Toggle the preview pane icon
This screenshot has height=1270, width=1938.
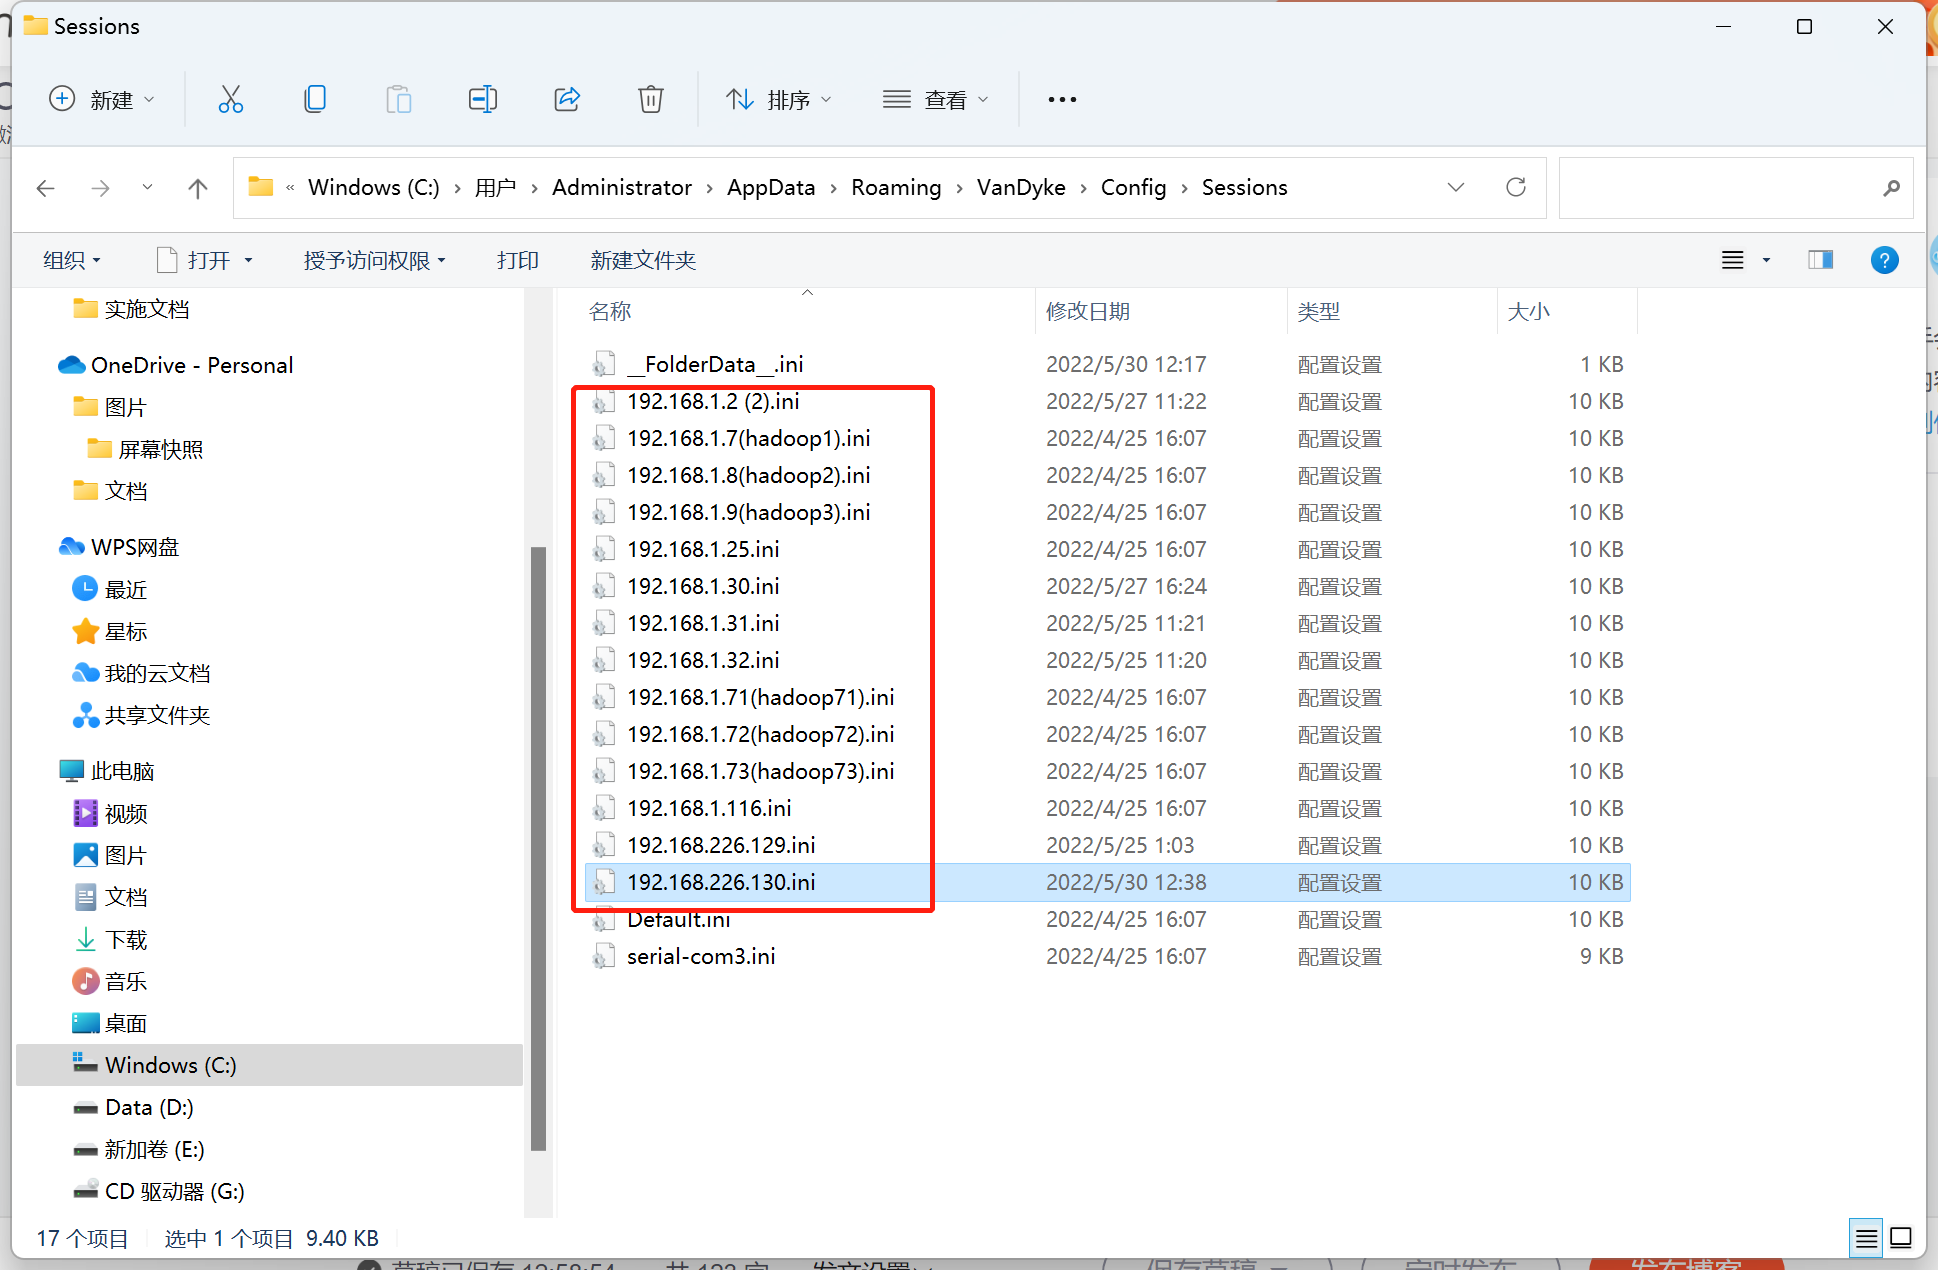(x=1820, y=260)
